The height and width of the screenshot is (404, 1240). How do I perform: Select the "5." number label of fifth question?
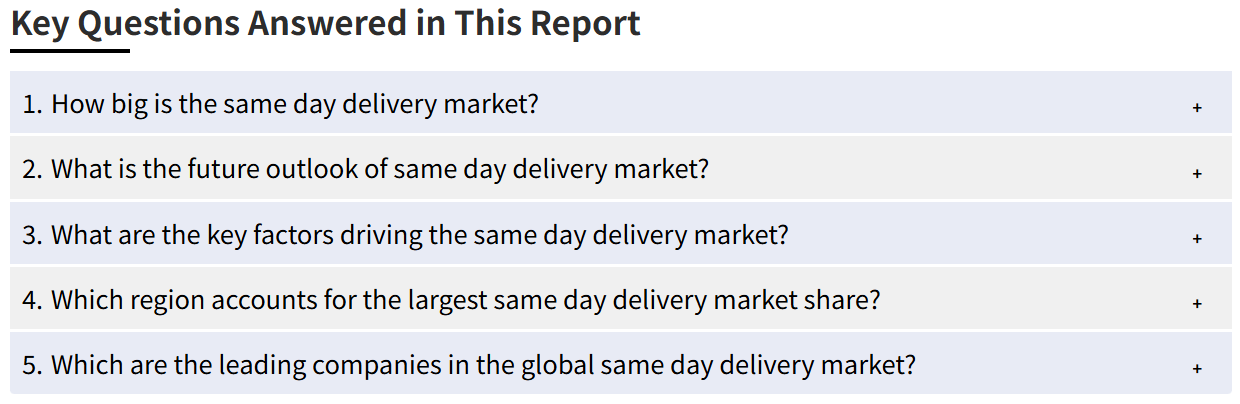click(32, 364)
